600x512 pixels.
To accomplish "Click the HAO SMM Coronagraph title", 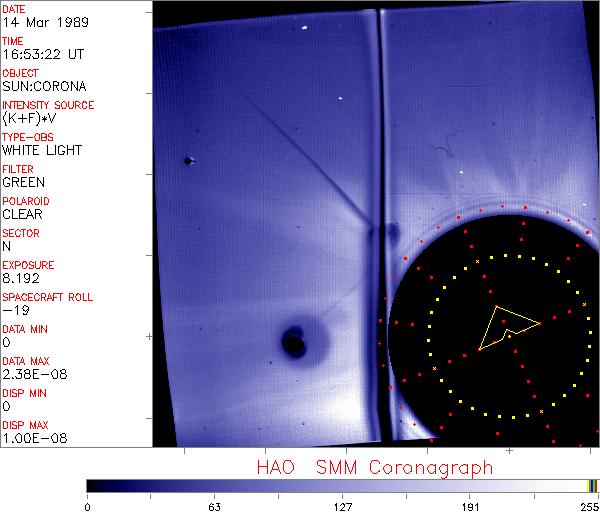I will pyautogui.click(x=375, y=467).
